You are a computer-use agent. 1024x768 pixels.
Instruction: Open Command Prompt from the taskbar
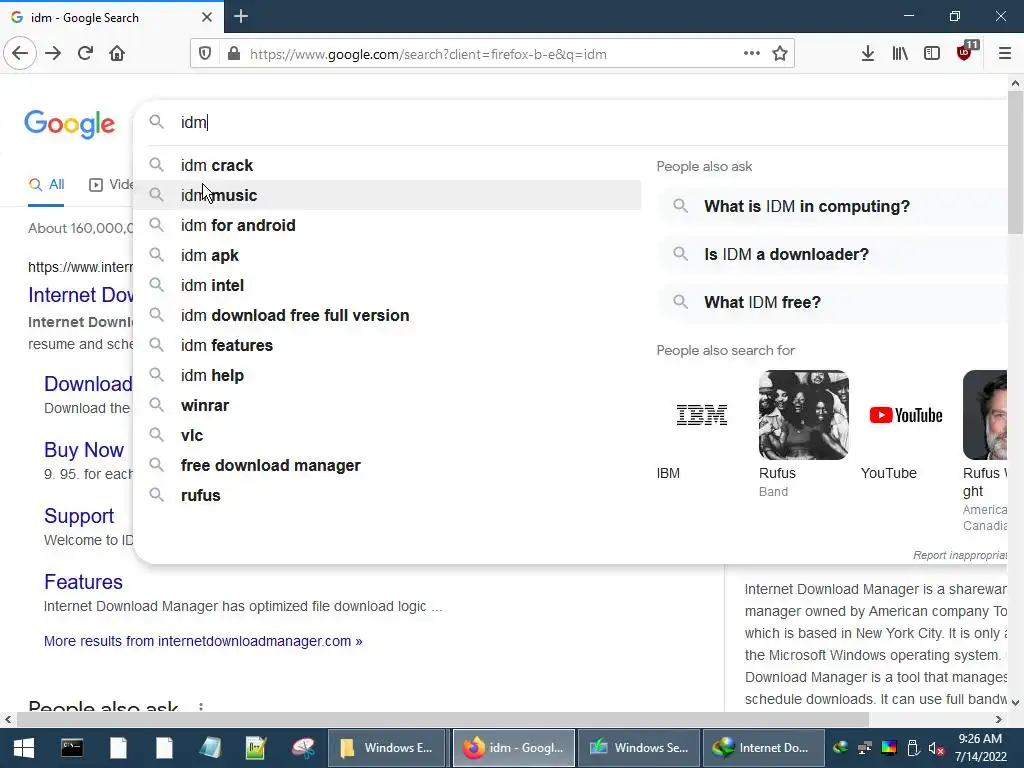72,748
